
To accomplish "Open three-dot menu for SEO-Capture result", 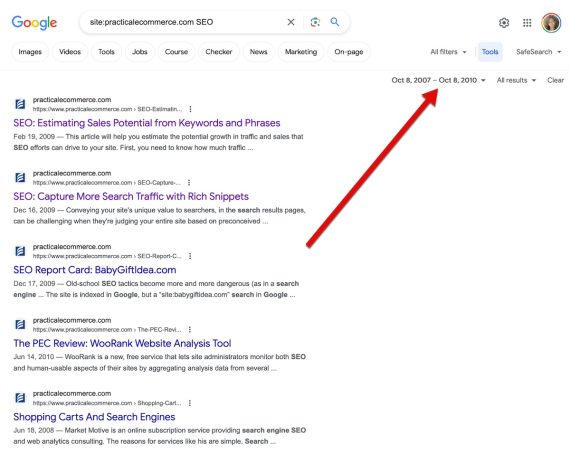I will (189, 182).
